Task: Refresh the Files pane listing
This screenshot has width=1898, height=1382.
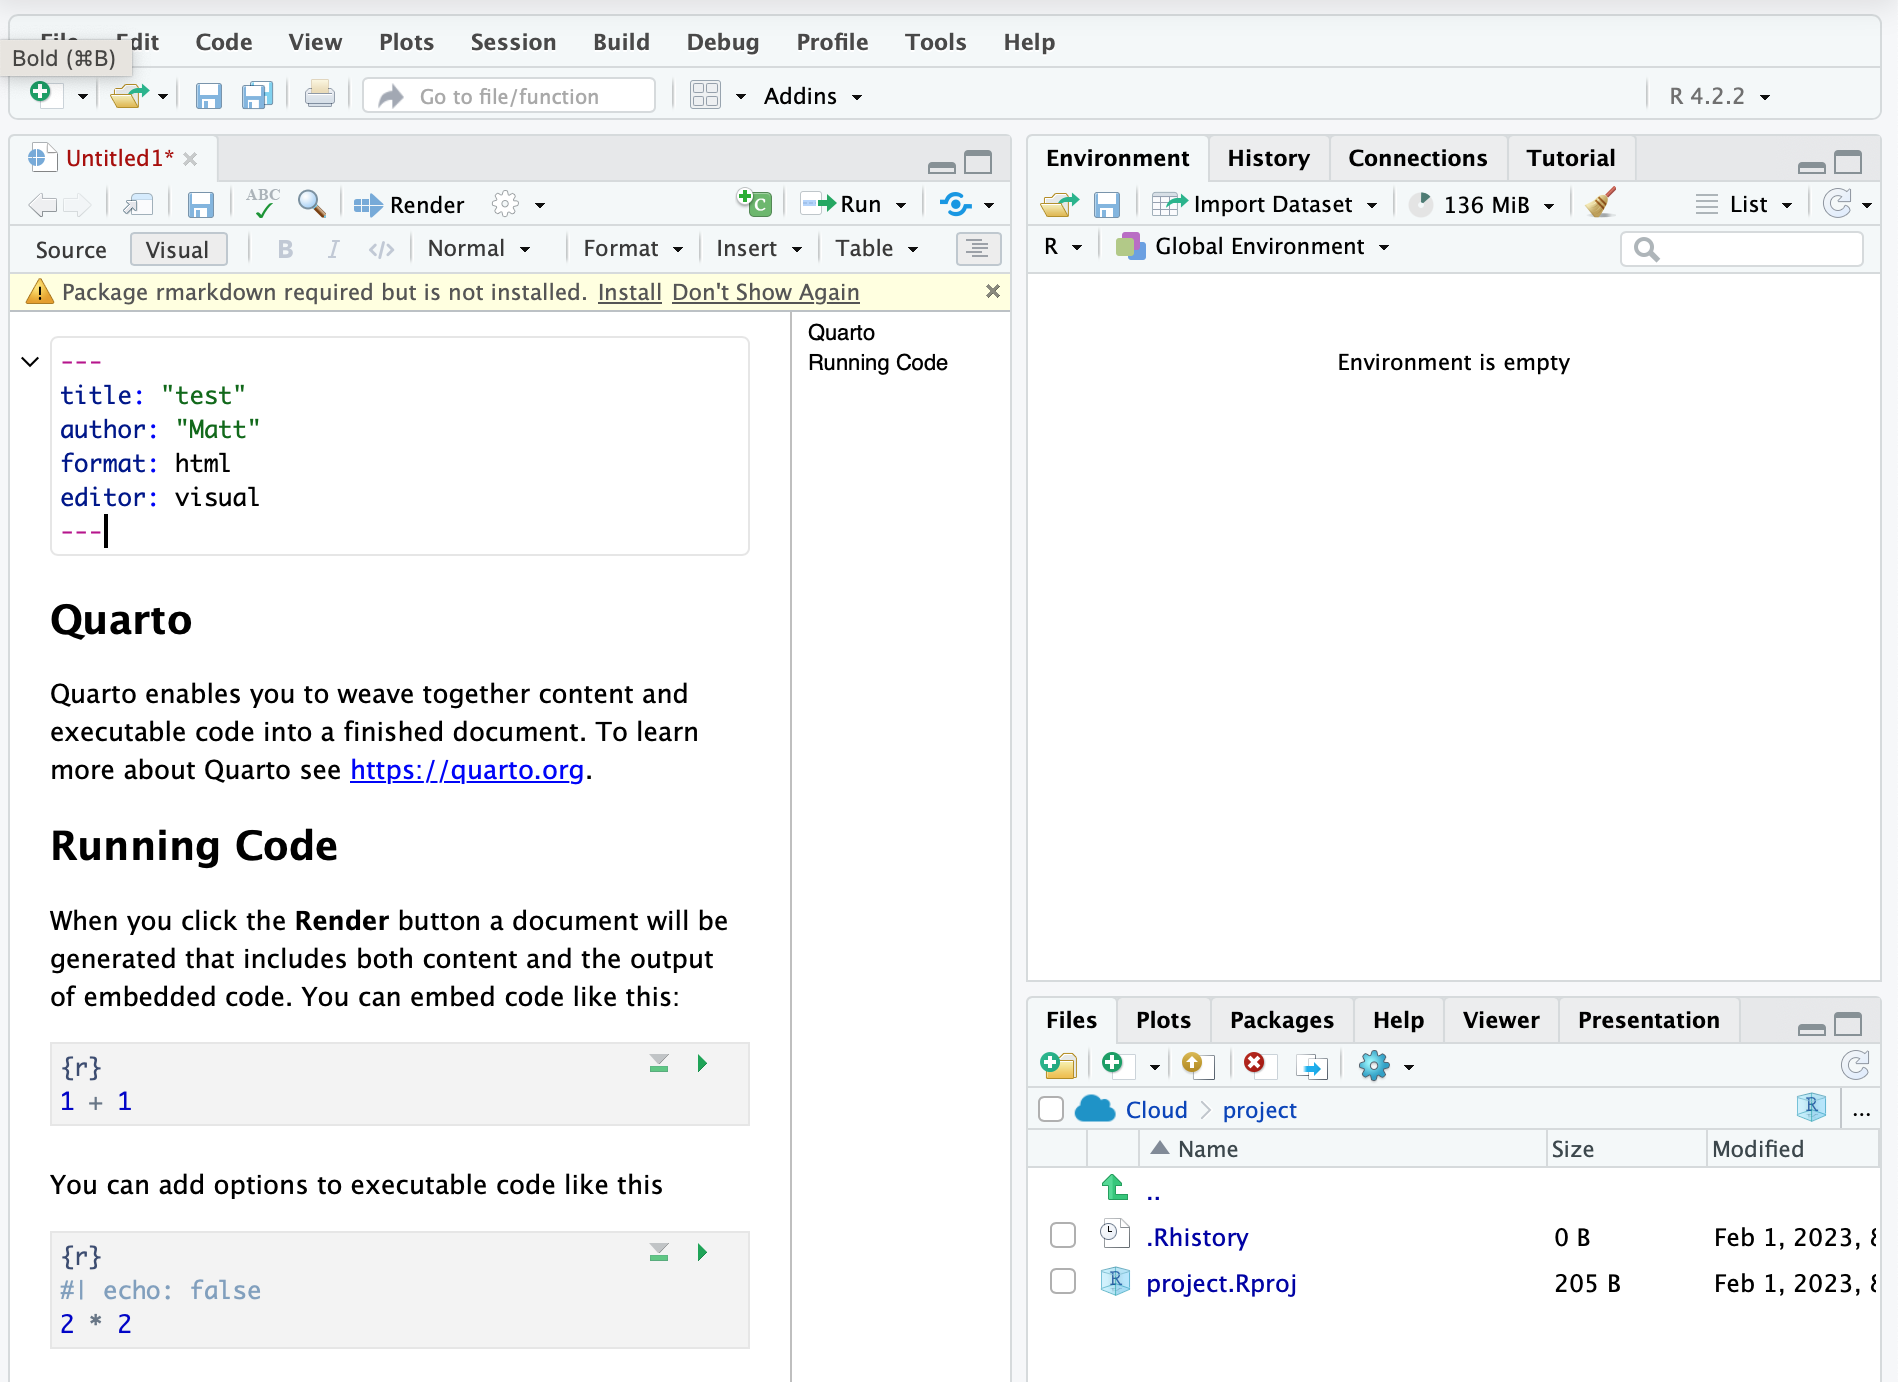Action: coord(1855,1066)
